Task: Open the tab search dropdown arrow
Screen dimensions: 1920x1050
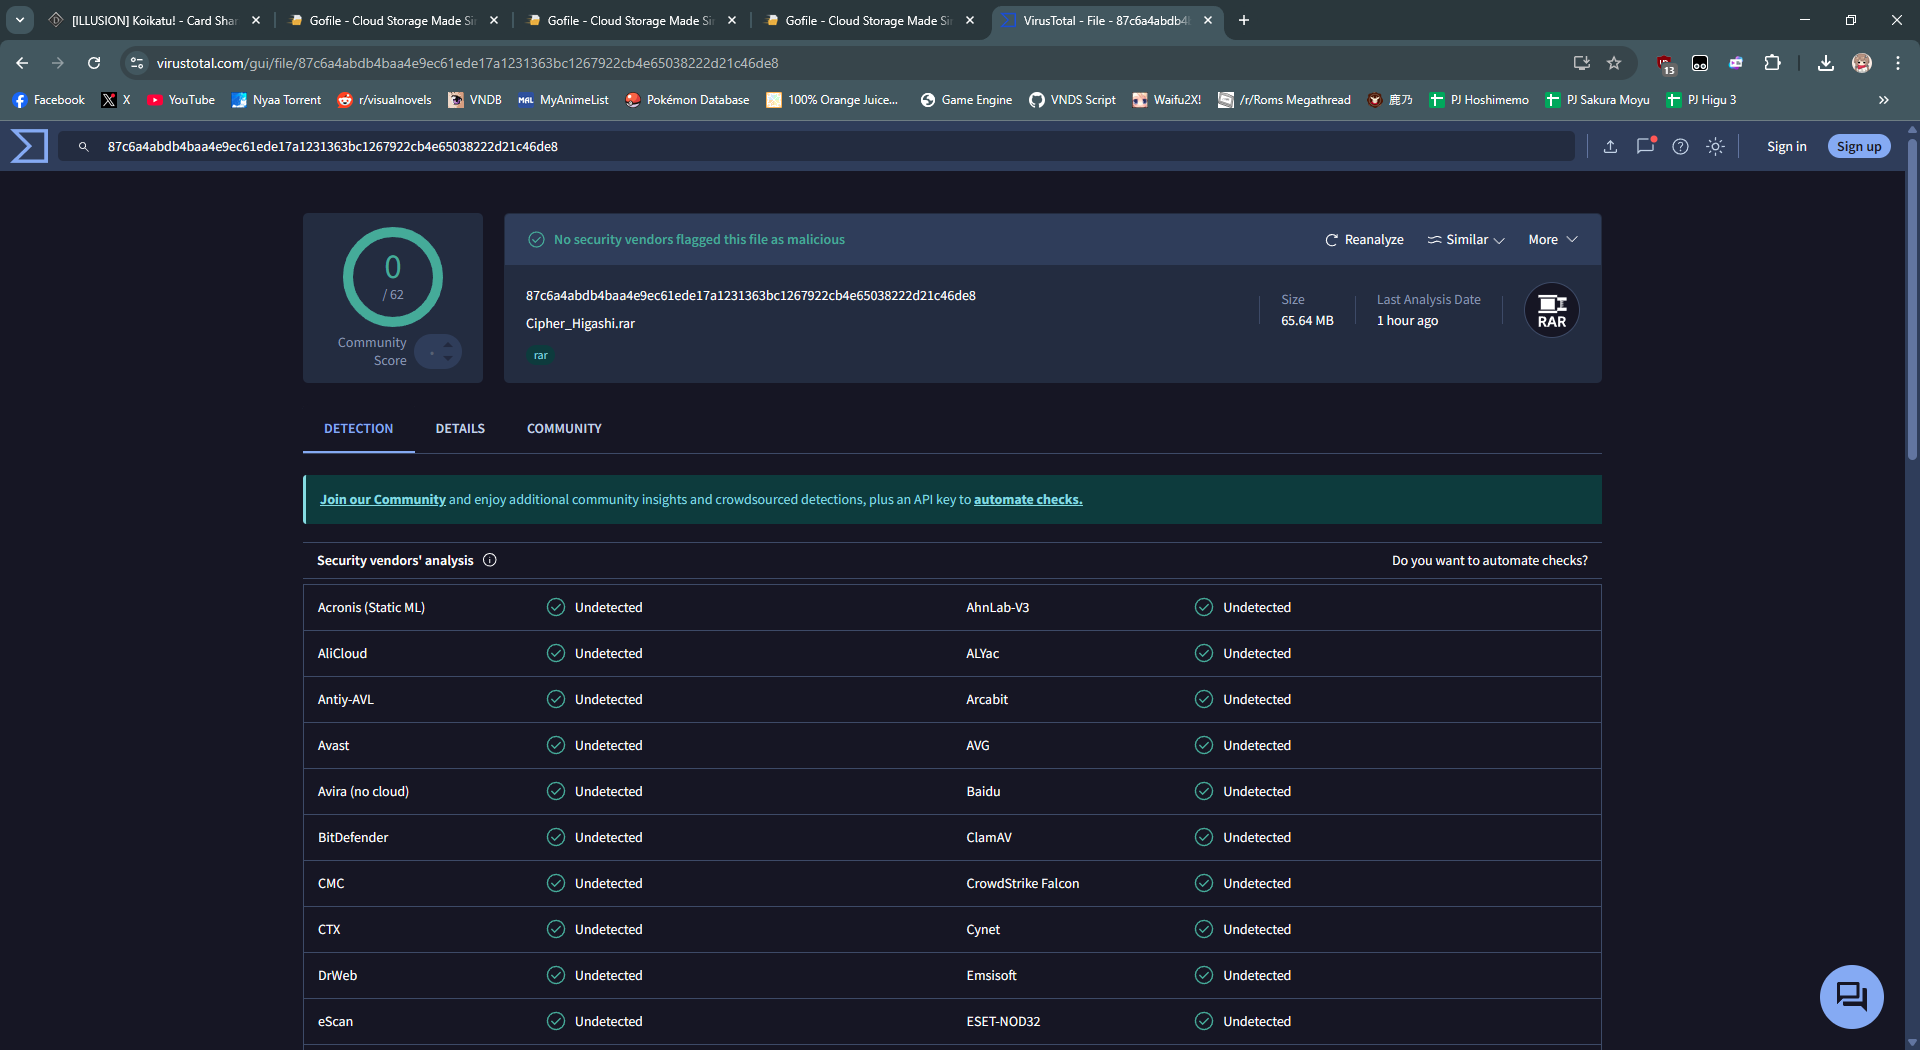Action: [20, 20]
